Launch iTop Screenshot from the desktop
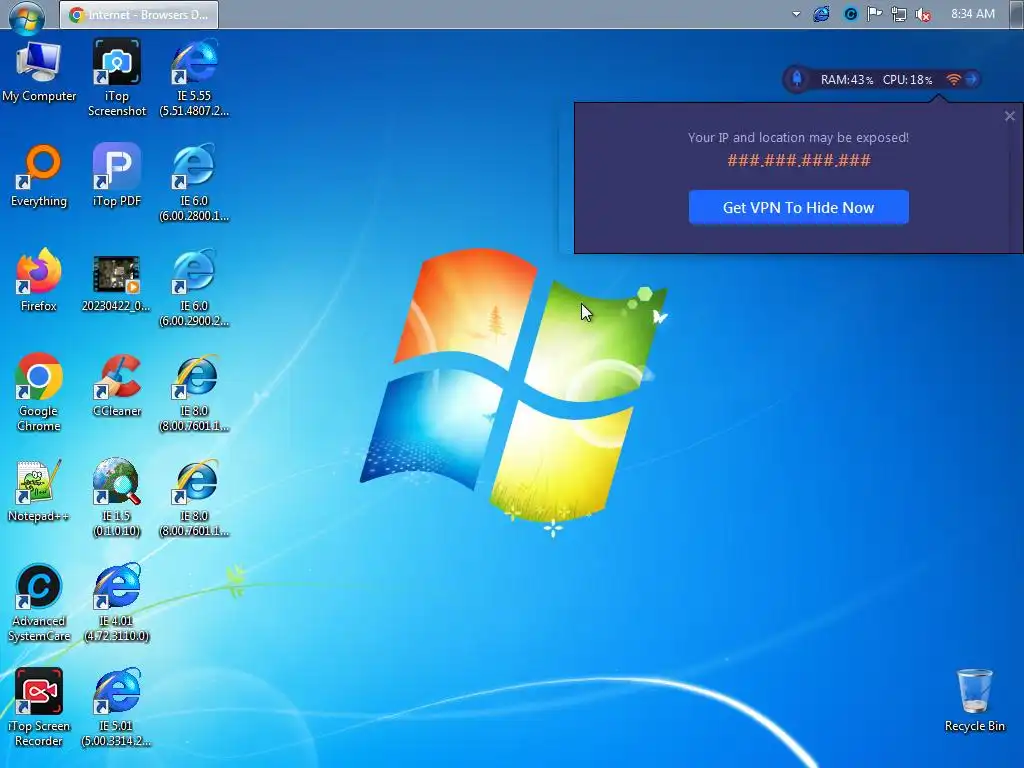The width and height of the screenshot is (1024, 768). point(117,77)
